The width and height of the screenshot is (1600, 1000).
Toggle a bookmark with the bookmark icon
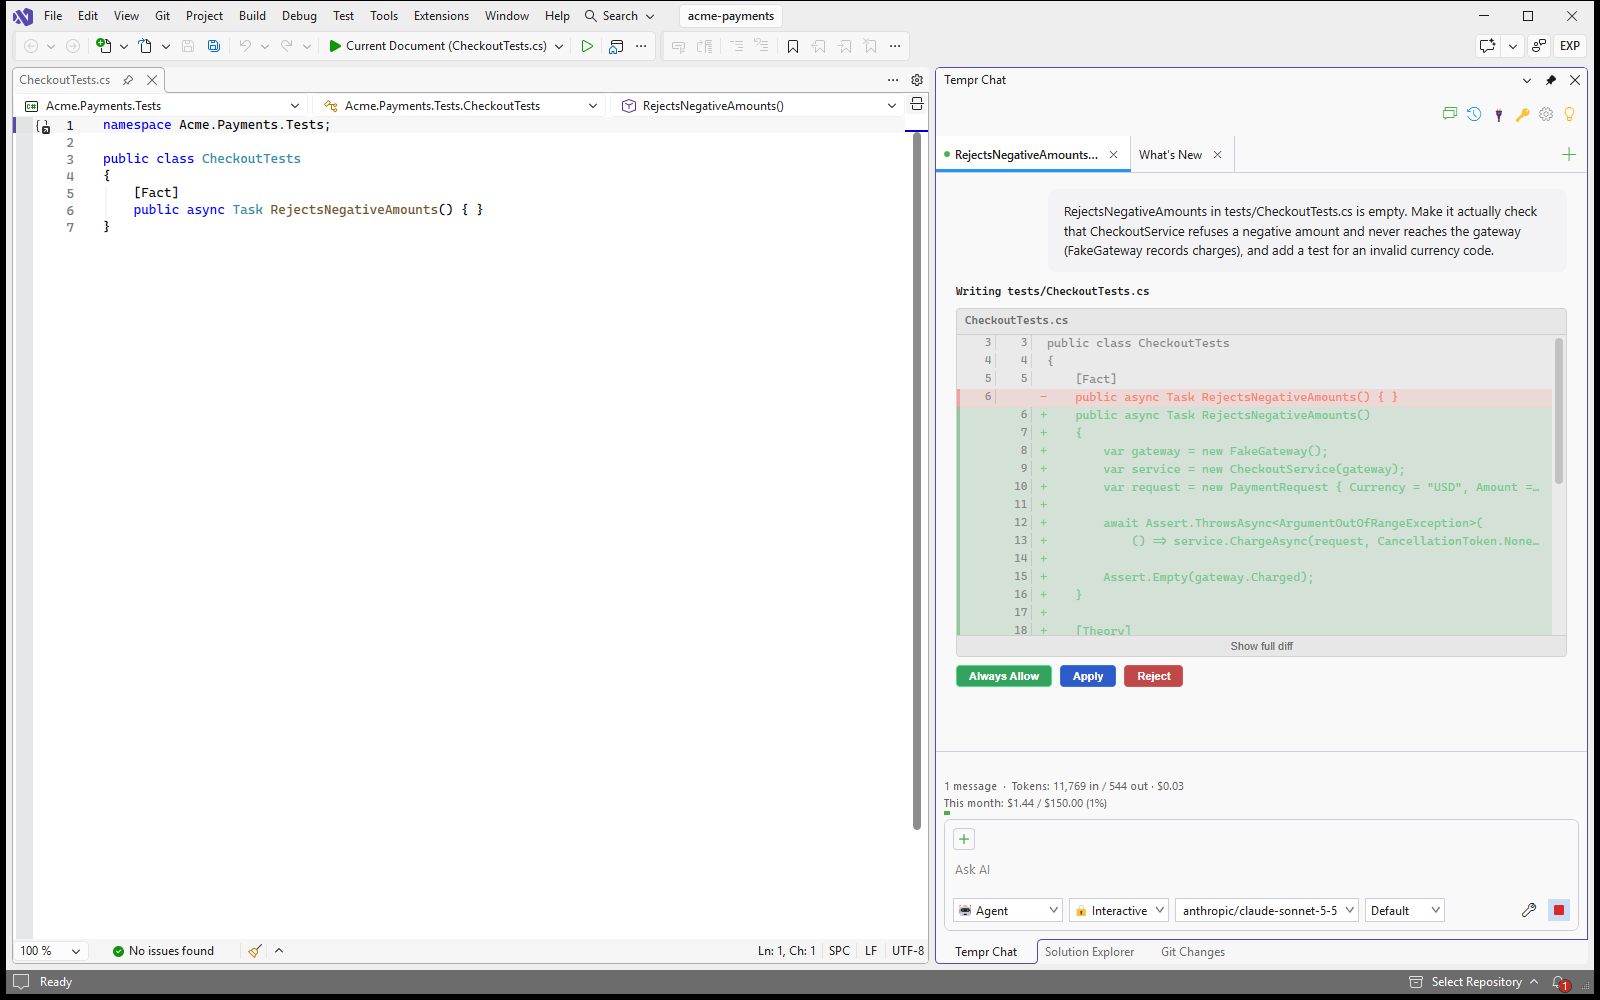click(x=792, y=46)
